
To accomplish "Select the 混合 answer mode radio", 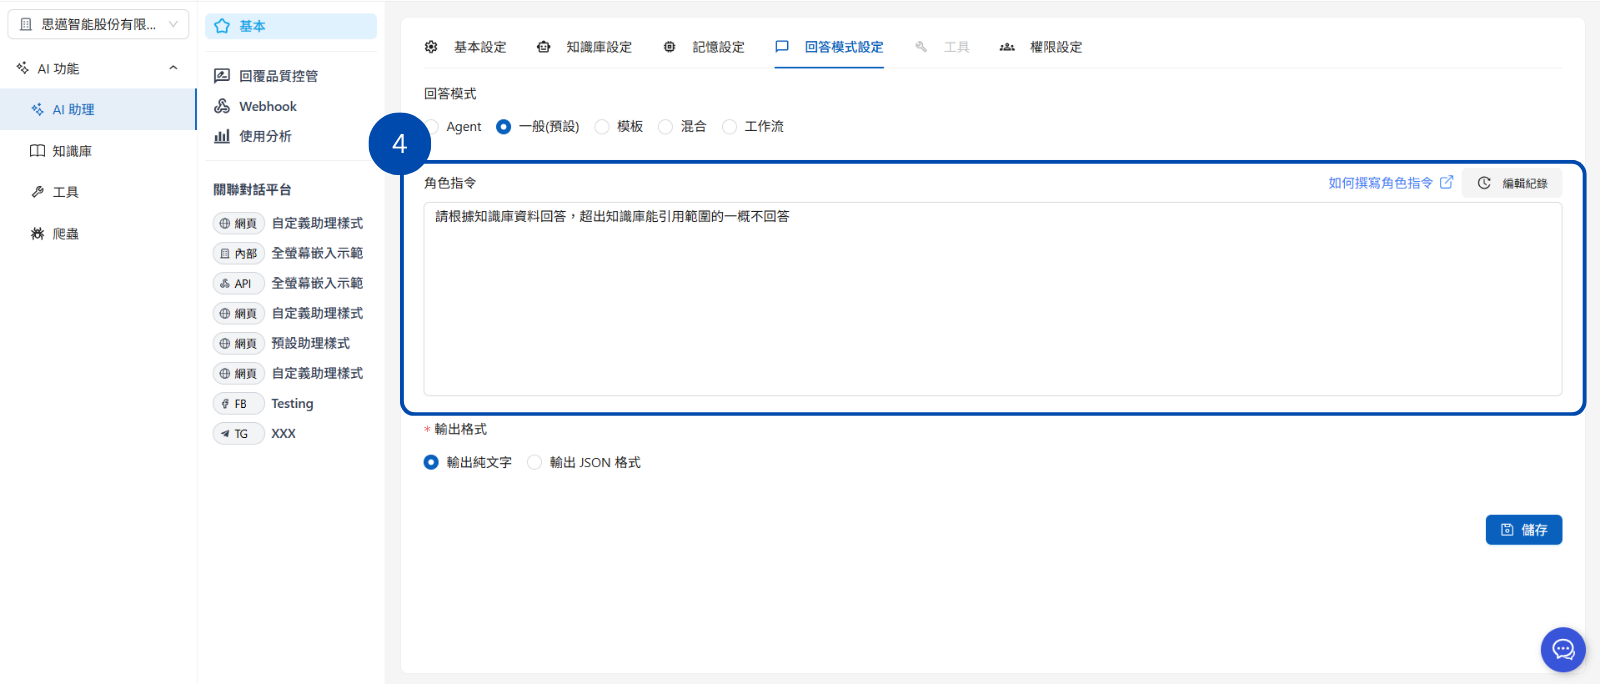I will 665,127.
